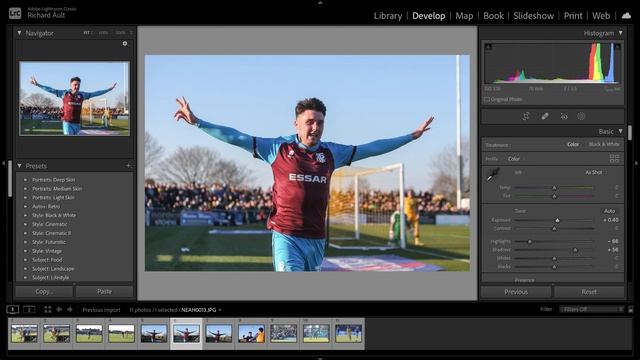Hide the left panel group arrow
Image resolution: width=640 pixels, height=360 pixels.
[3, 163]
